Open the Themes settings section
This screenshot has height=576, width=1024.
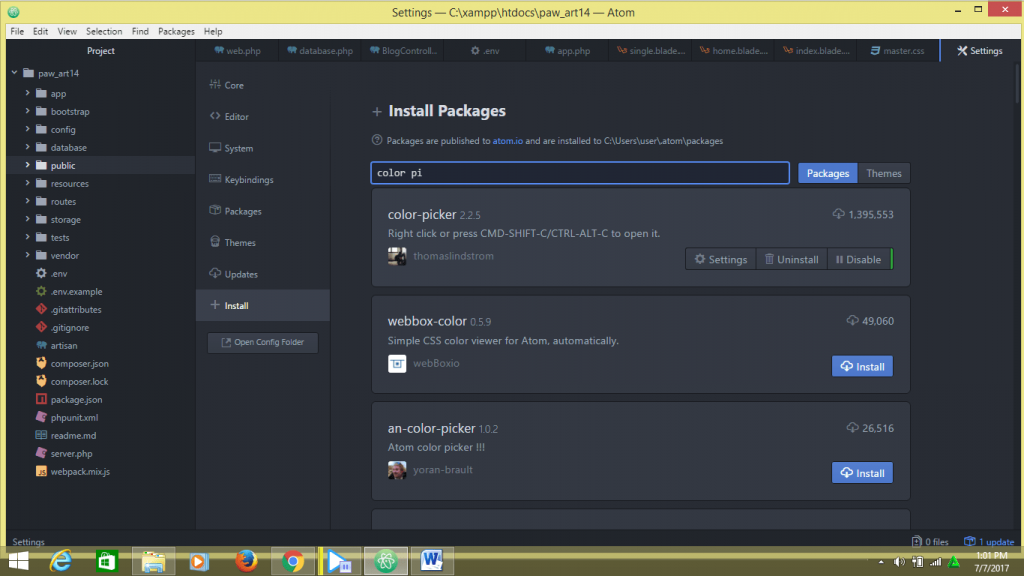pyautogui.click(x=239, y=242)
